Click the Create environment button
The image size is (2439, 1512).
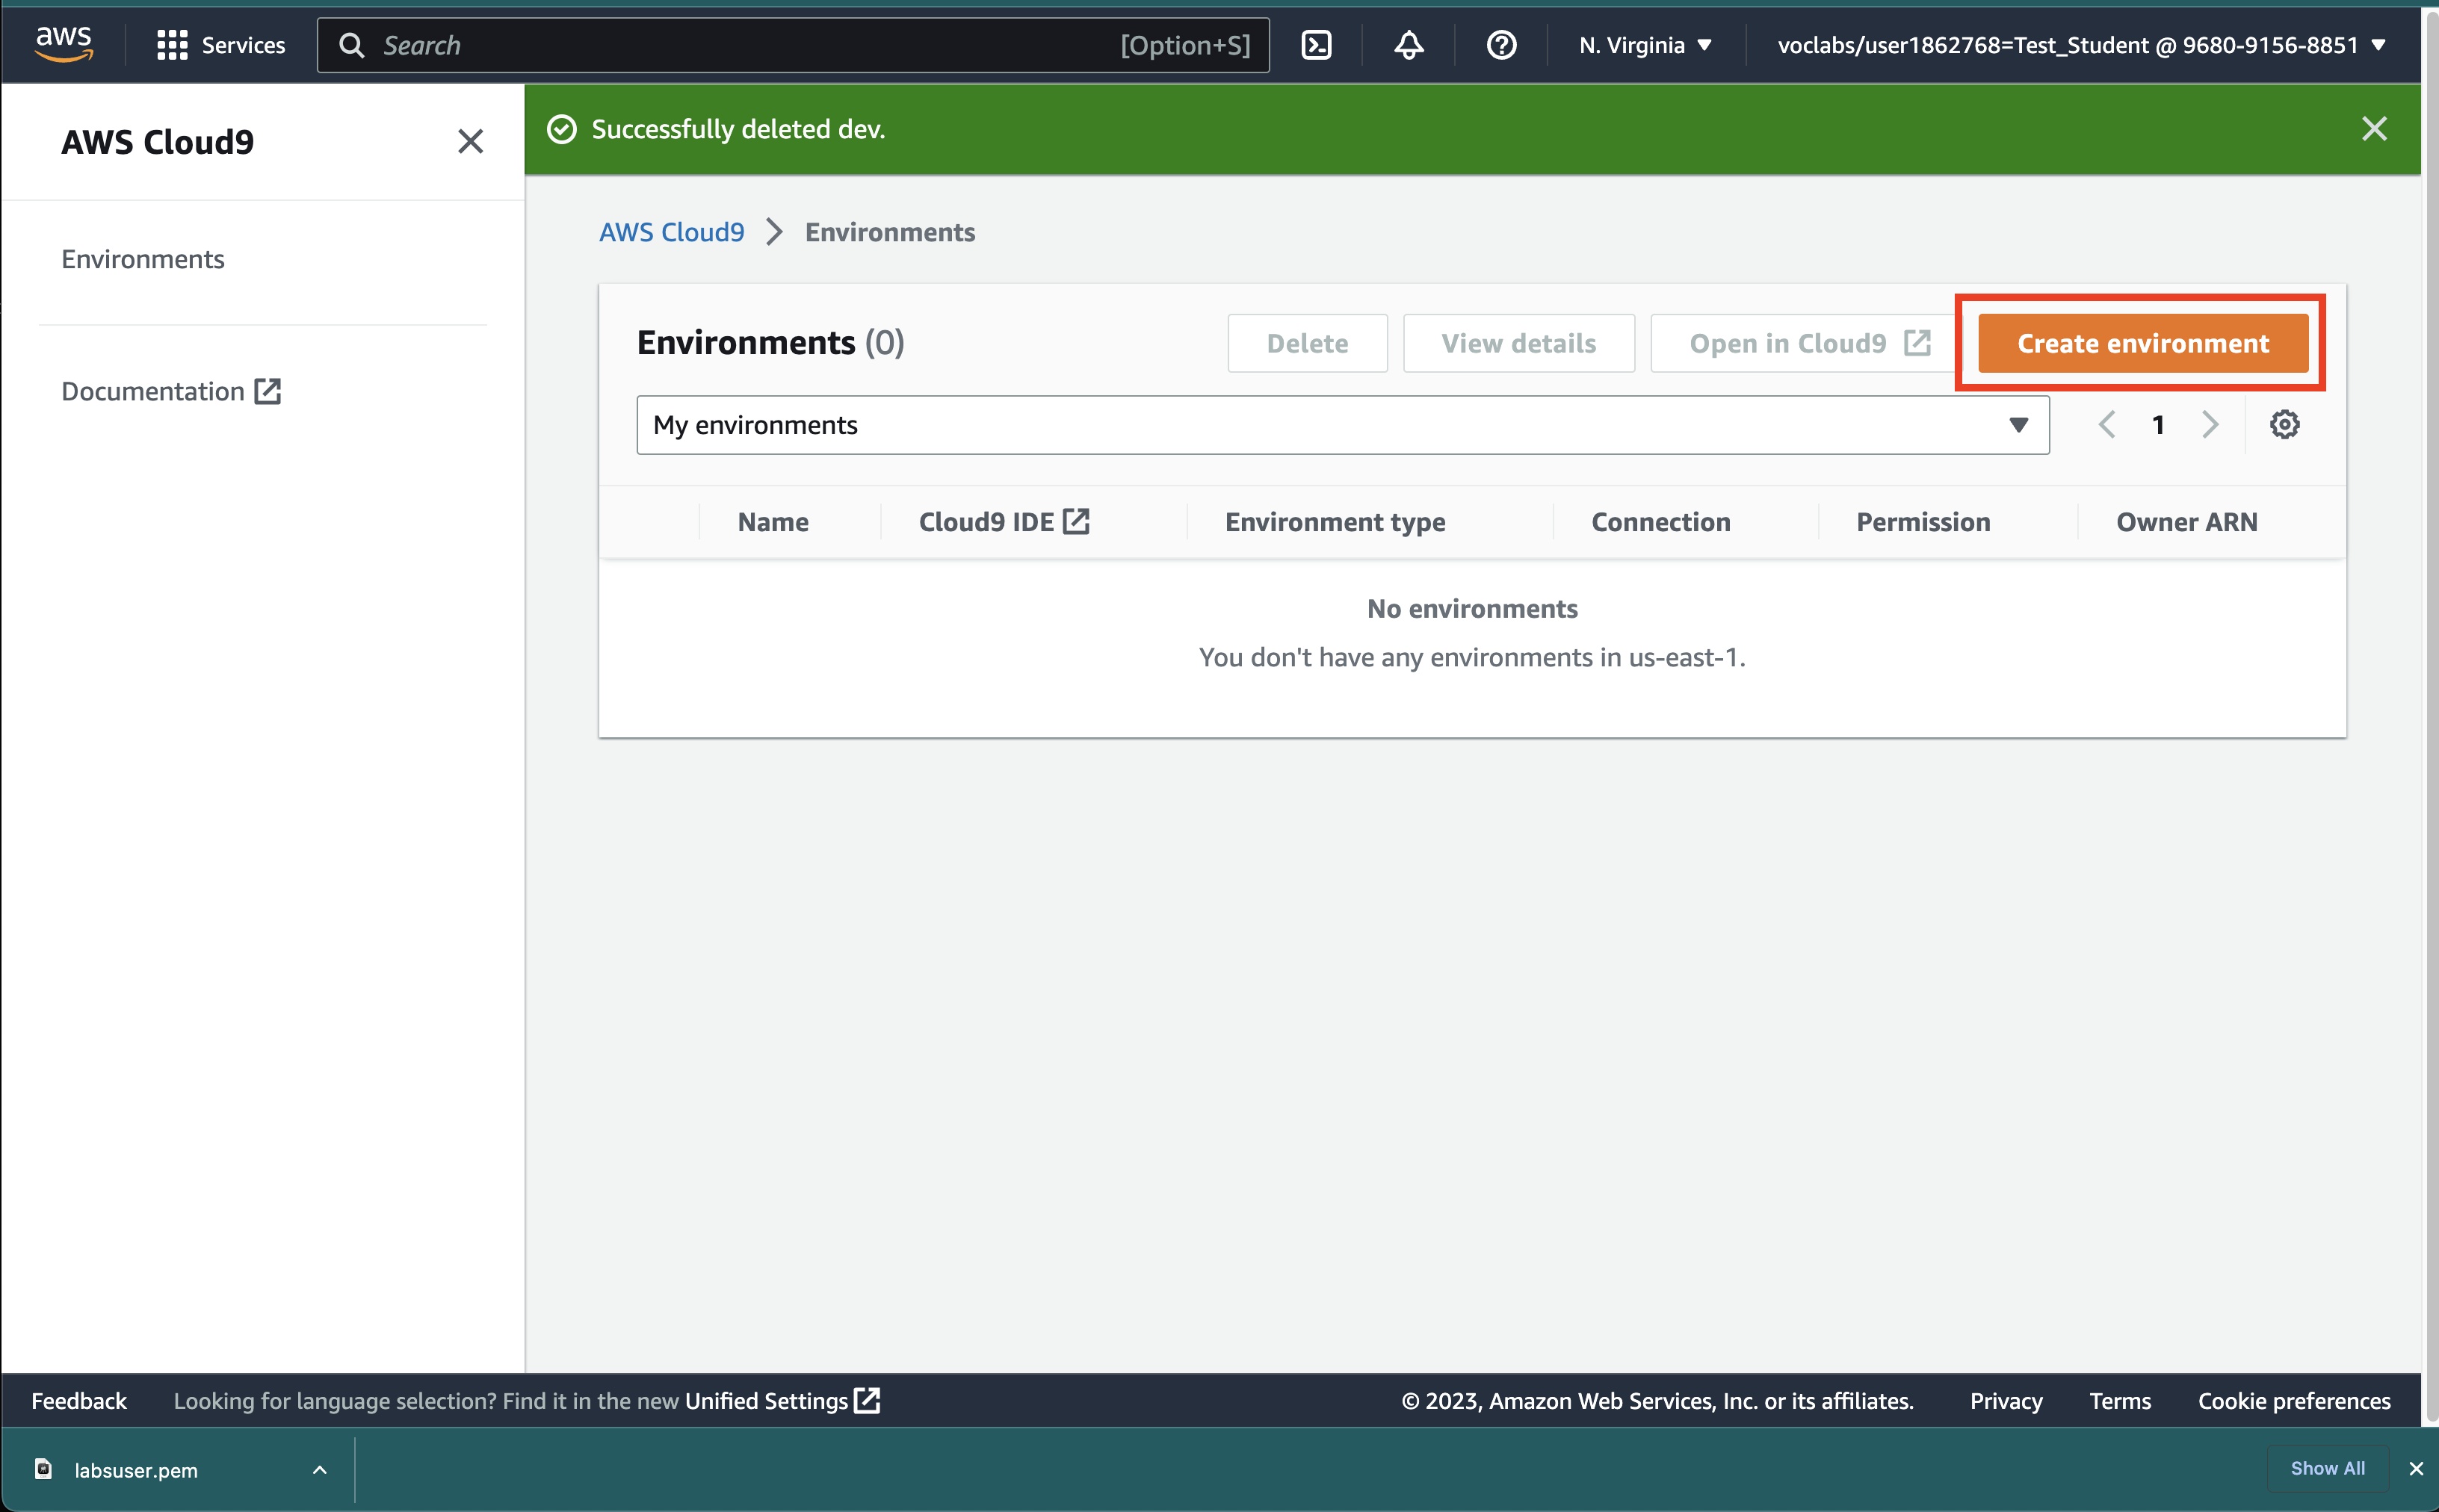coord(2142,343)
